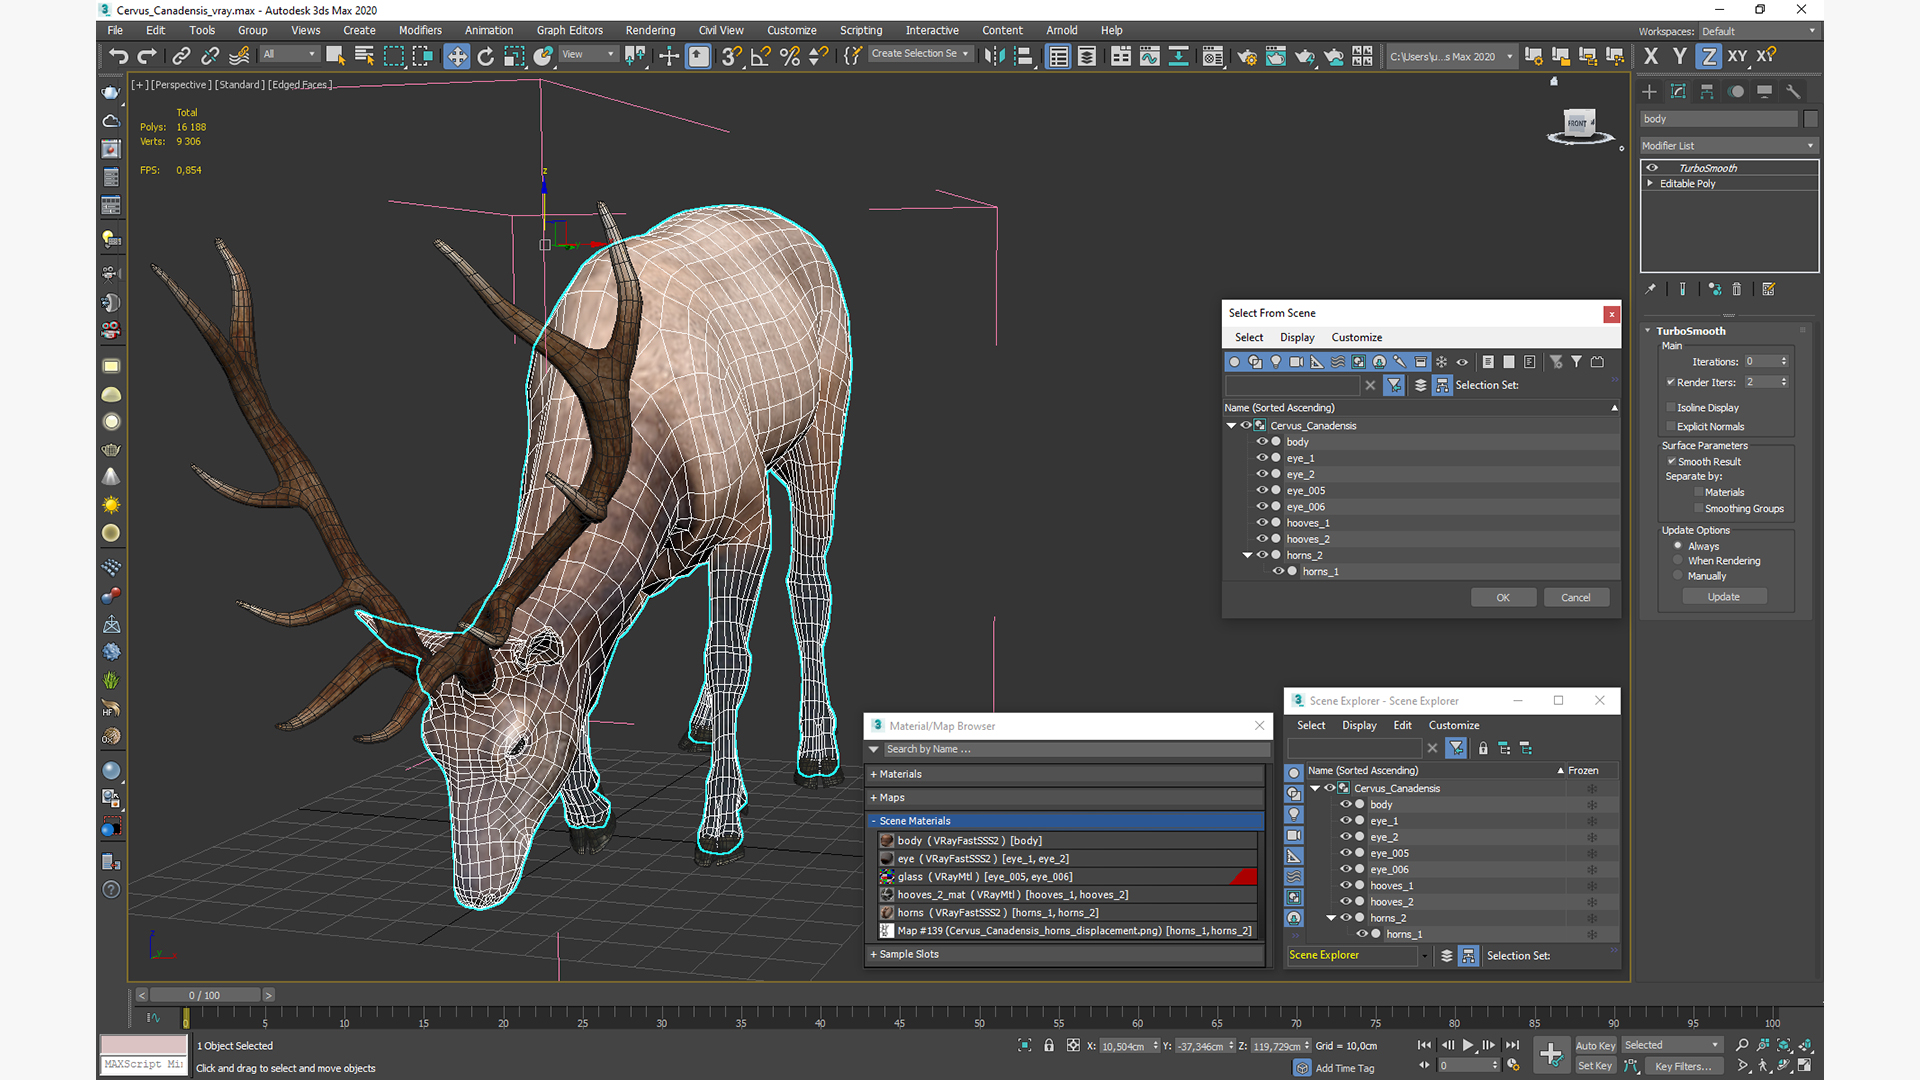Click the TurboSmooth Update button
1920x1080 pixels.
click(x=1724, y=597)
